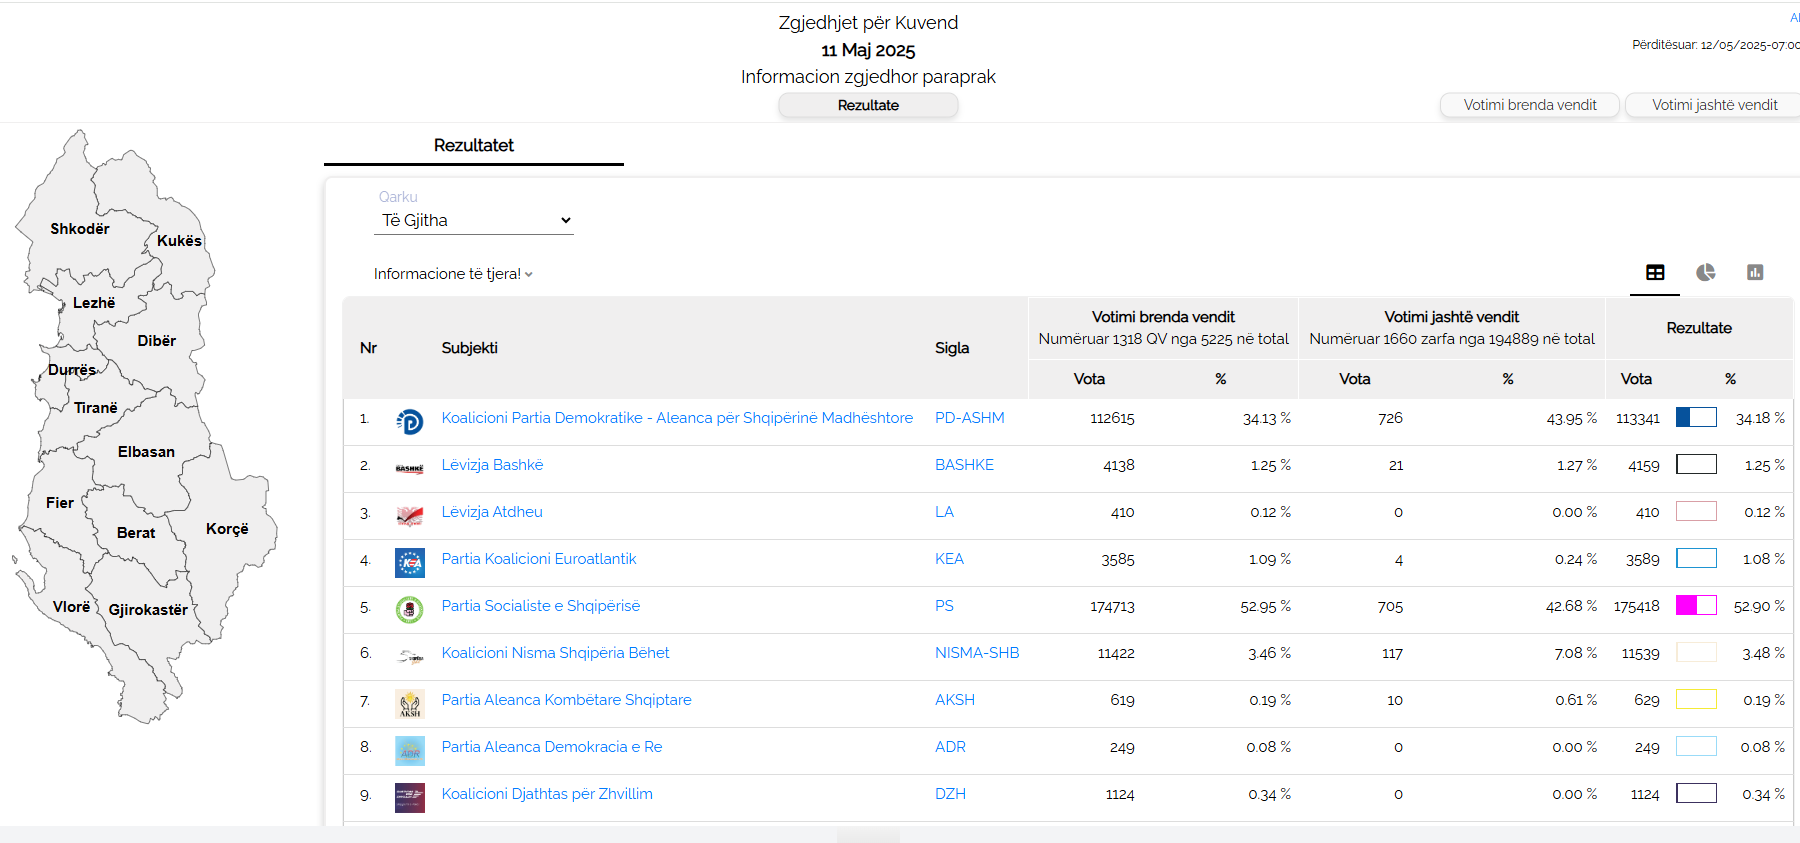Screen dimensions: 1800x843
Task: Expand the Informacione të tjera section
Action: [453, 274]
